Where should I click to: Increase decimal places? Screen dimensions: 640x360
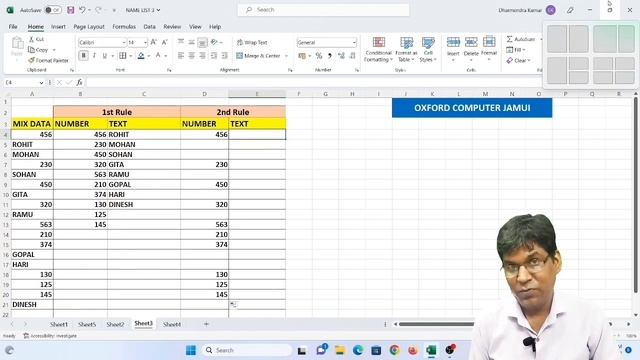[x=341, y=56]
